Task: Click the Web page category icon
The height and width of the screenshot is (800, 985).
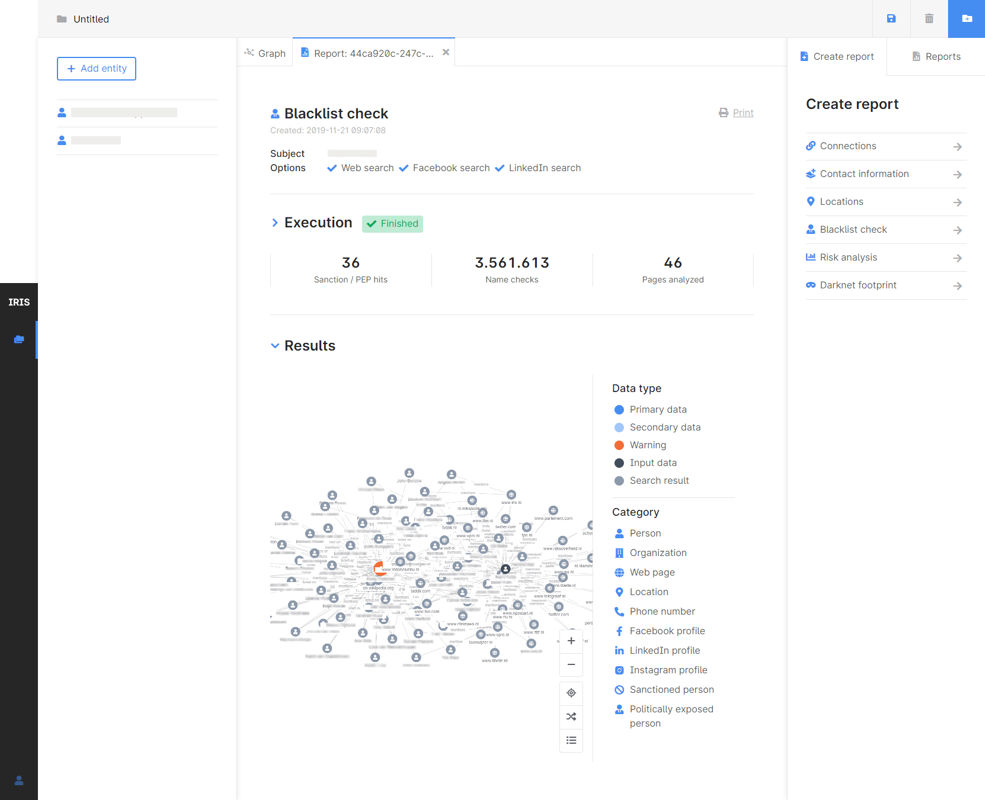Action: coord(619,573)
